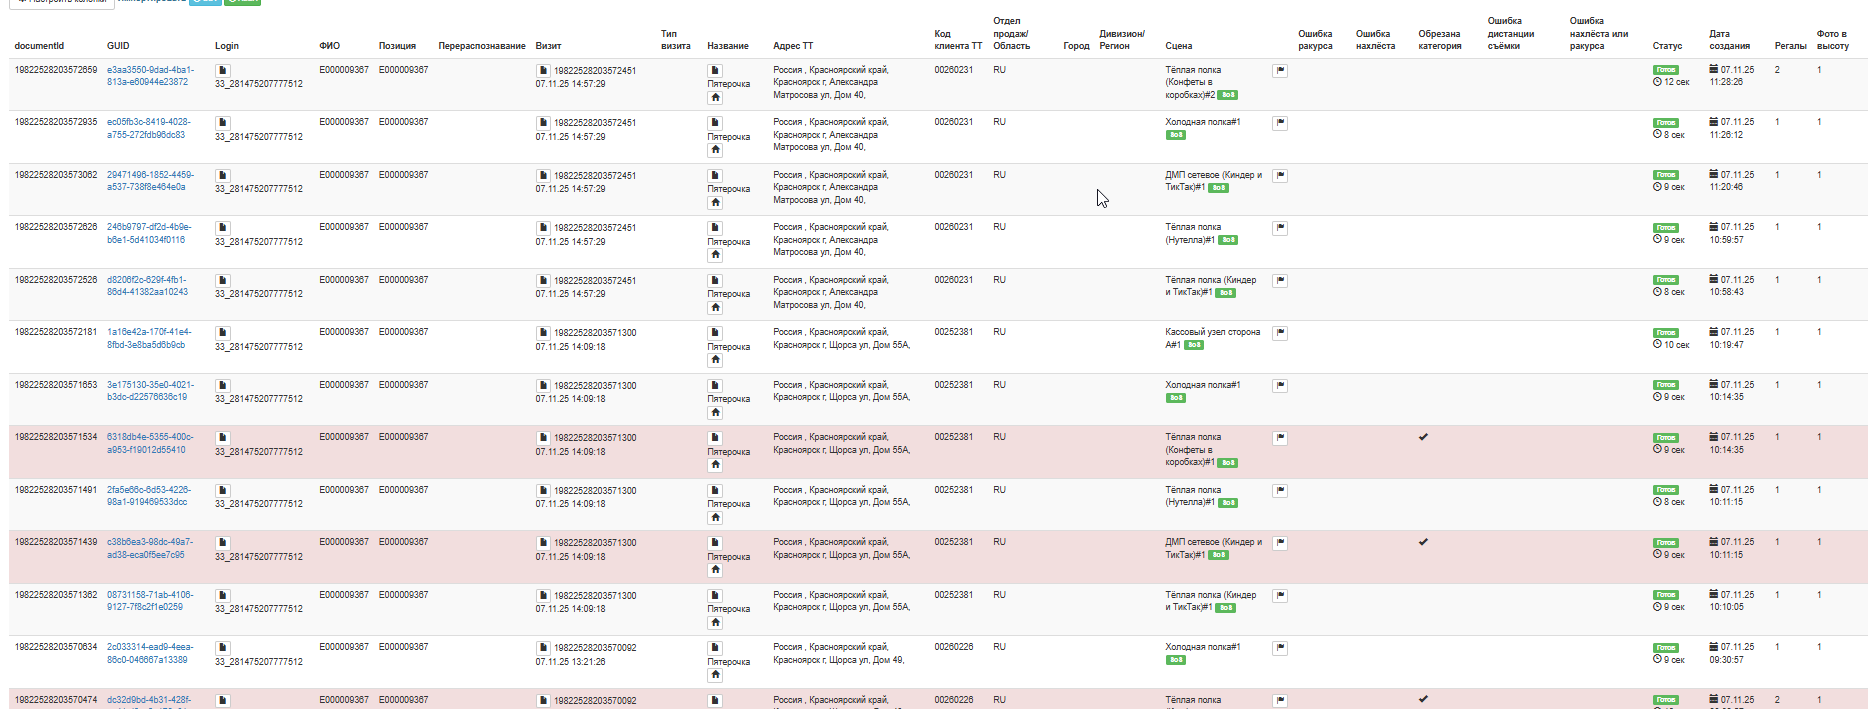Click Регалы value 2 in first row
1868x709 pixels.
click(x=1777, y=70)
